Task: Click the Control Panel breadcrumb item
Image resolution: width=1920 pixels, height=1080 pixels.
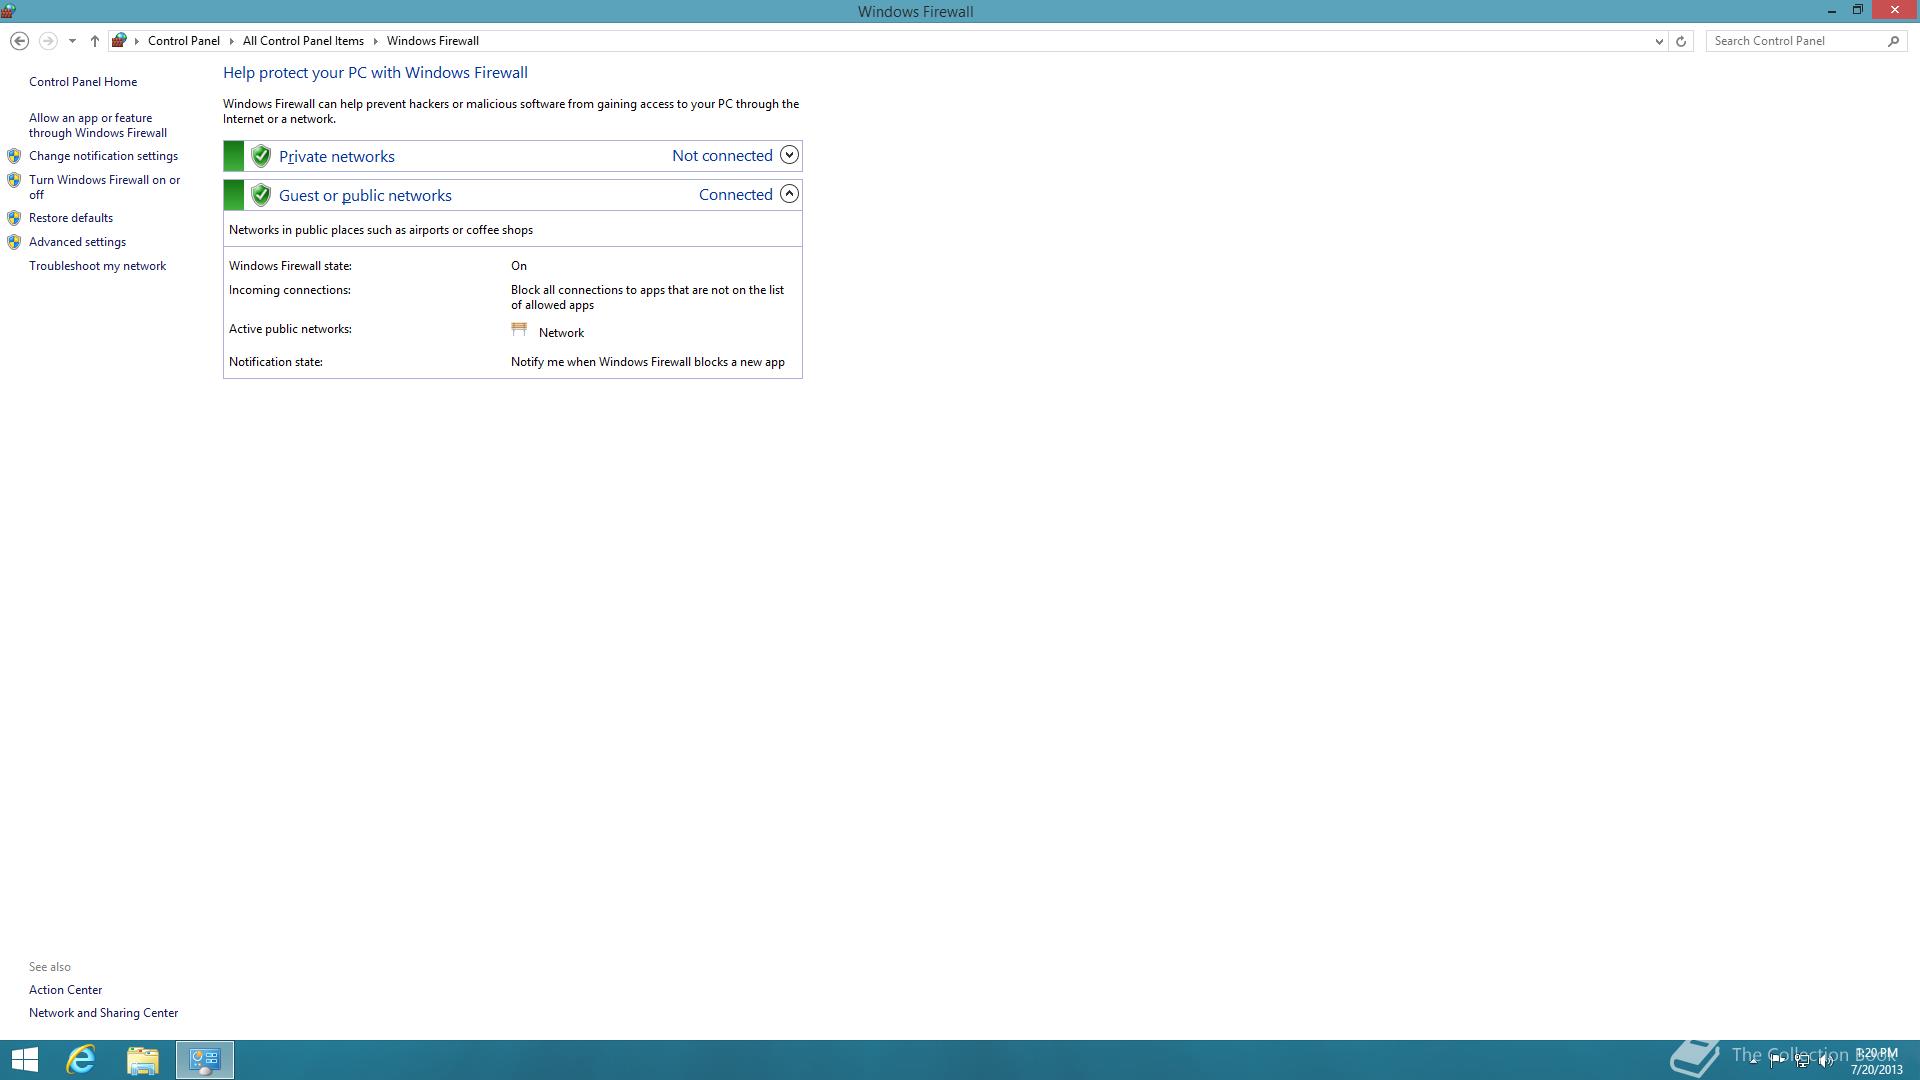Action: pos(184,41)
